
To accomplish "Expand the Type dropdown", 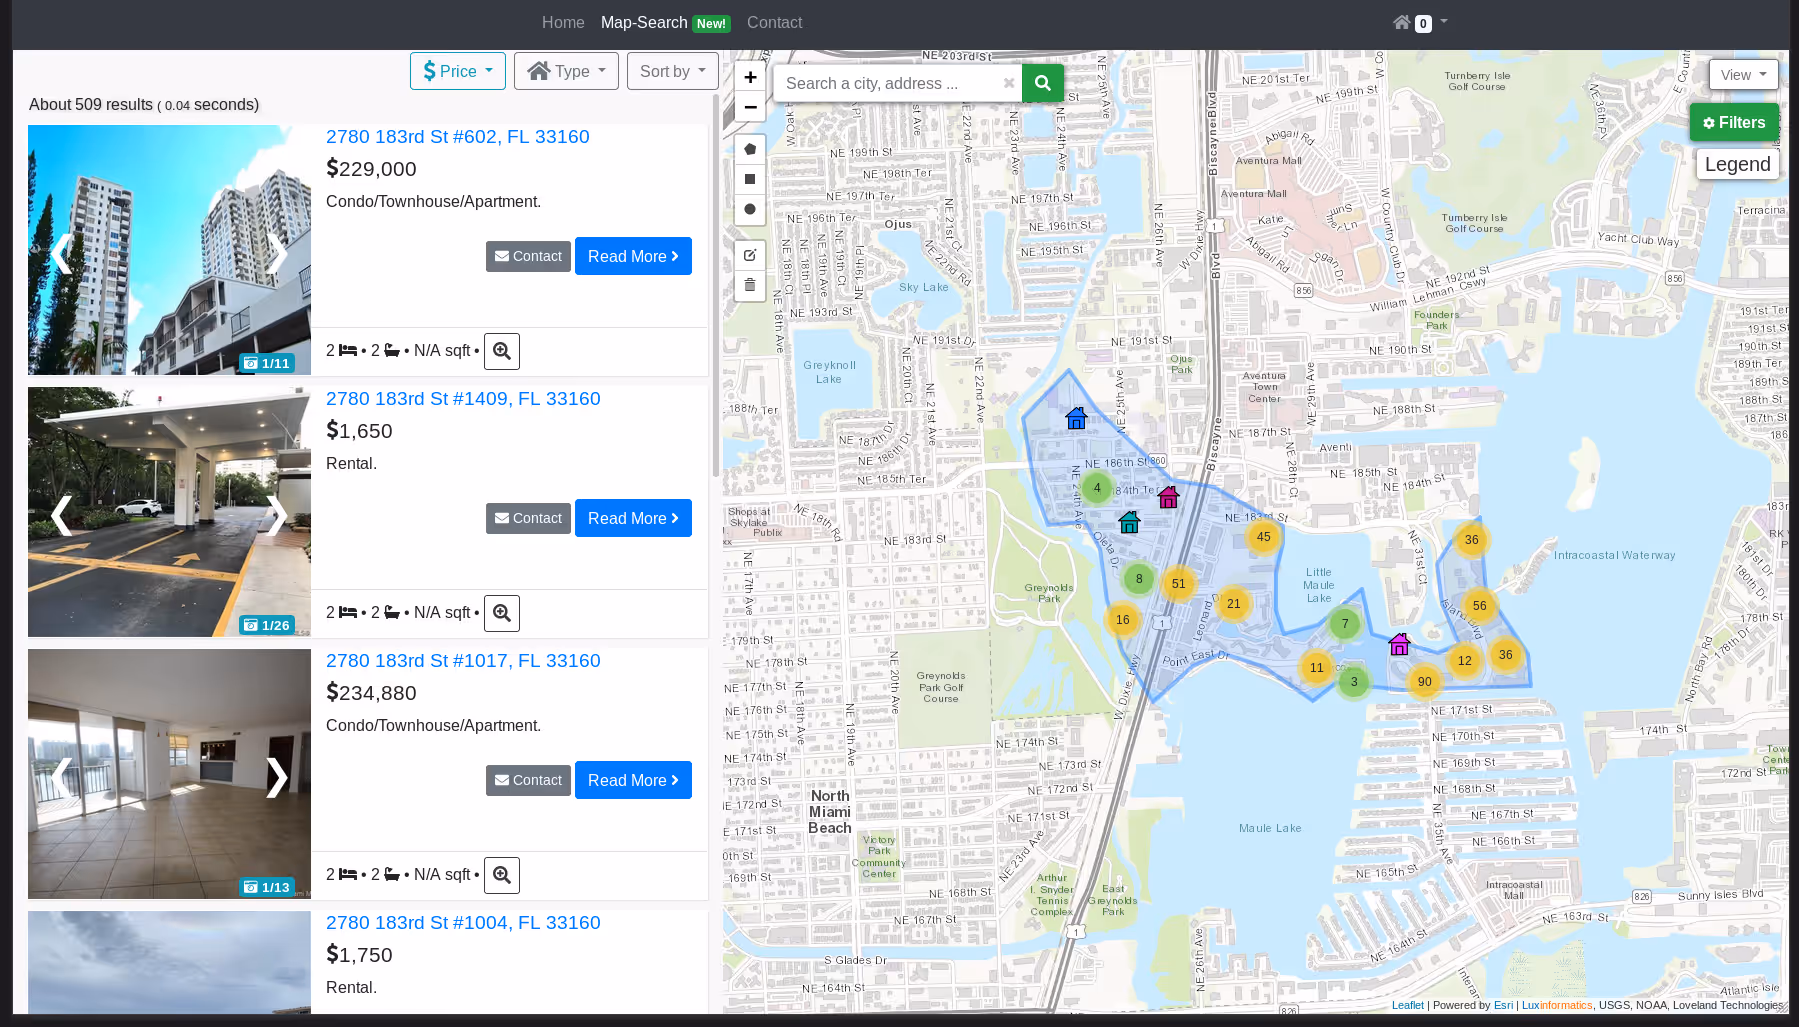I will (x=566, y=71).
